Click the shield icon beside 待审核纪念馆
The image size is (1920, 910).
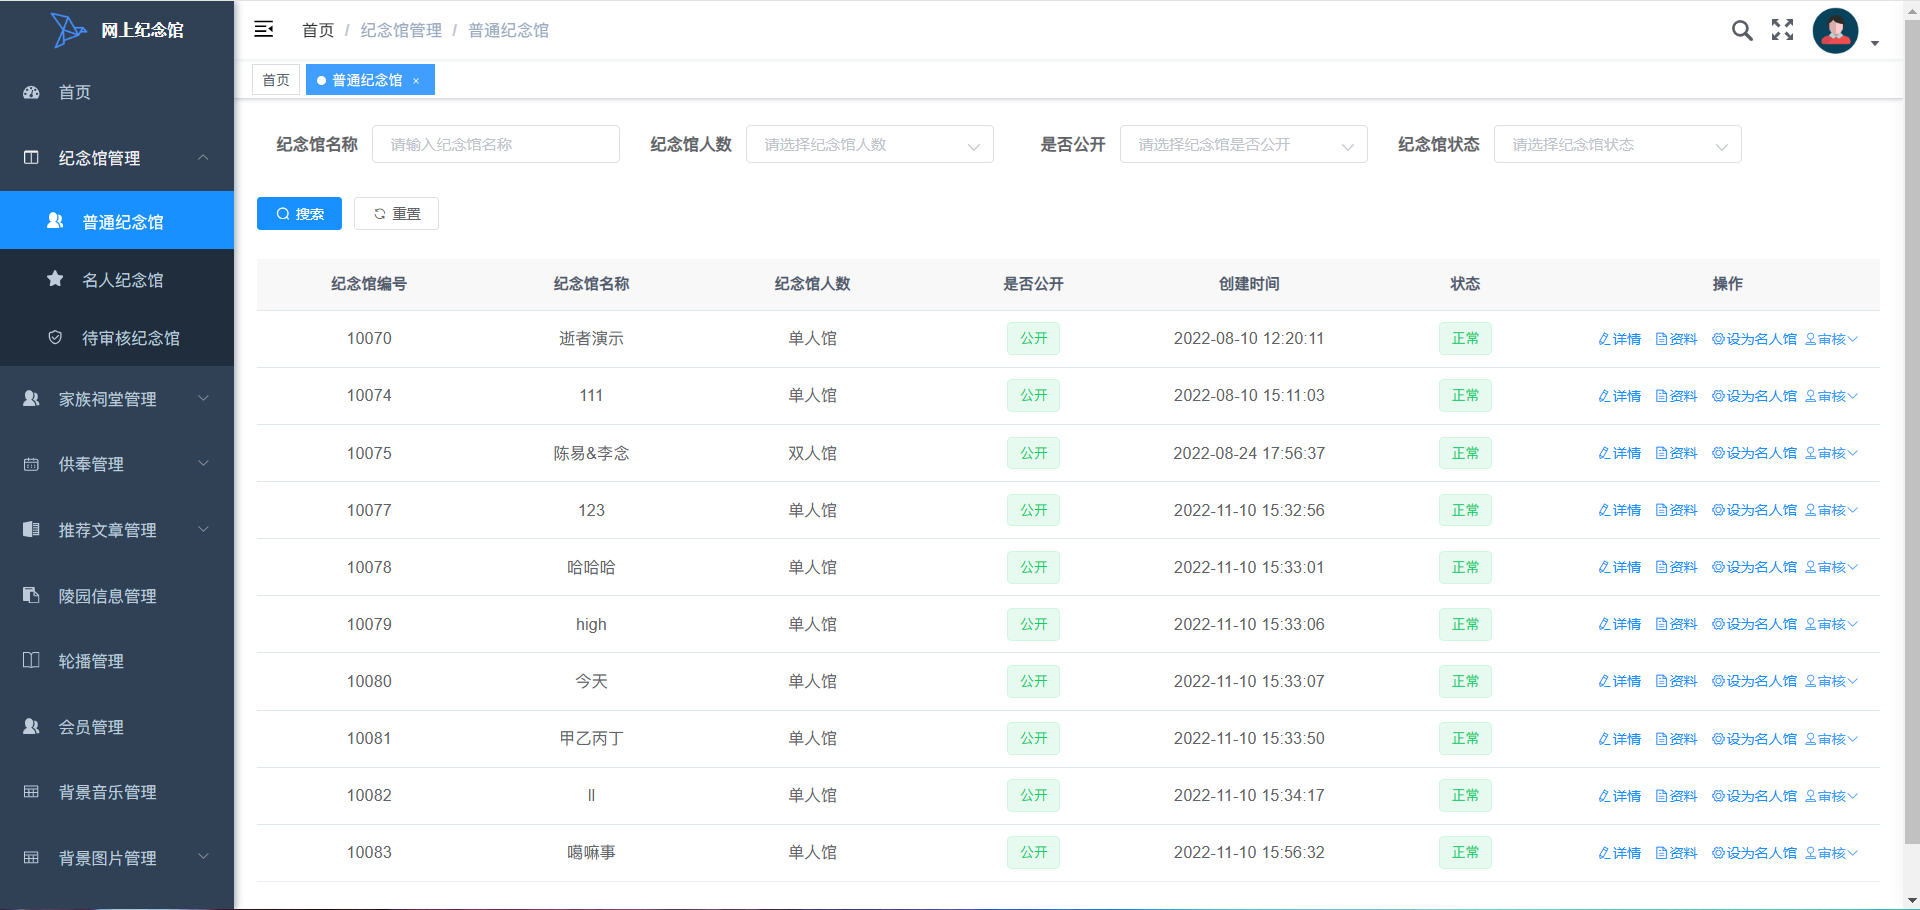(x=55, y=337)
